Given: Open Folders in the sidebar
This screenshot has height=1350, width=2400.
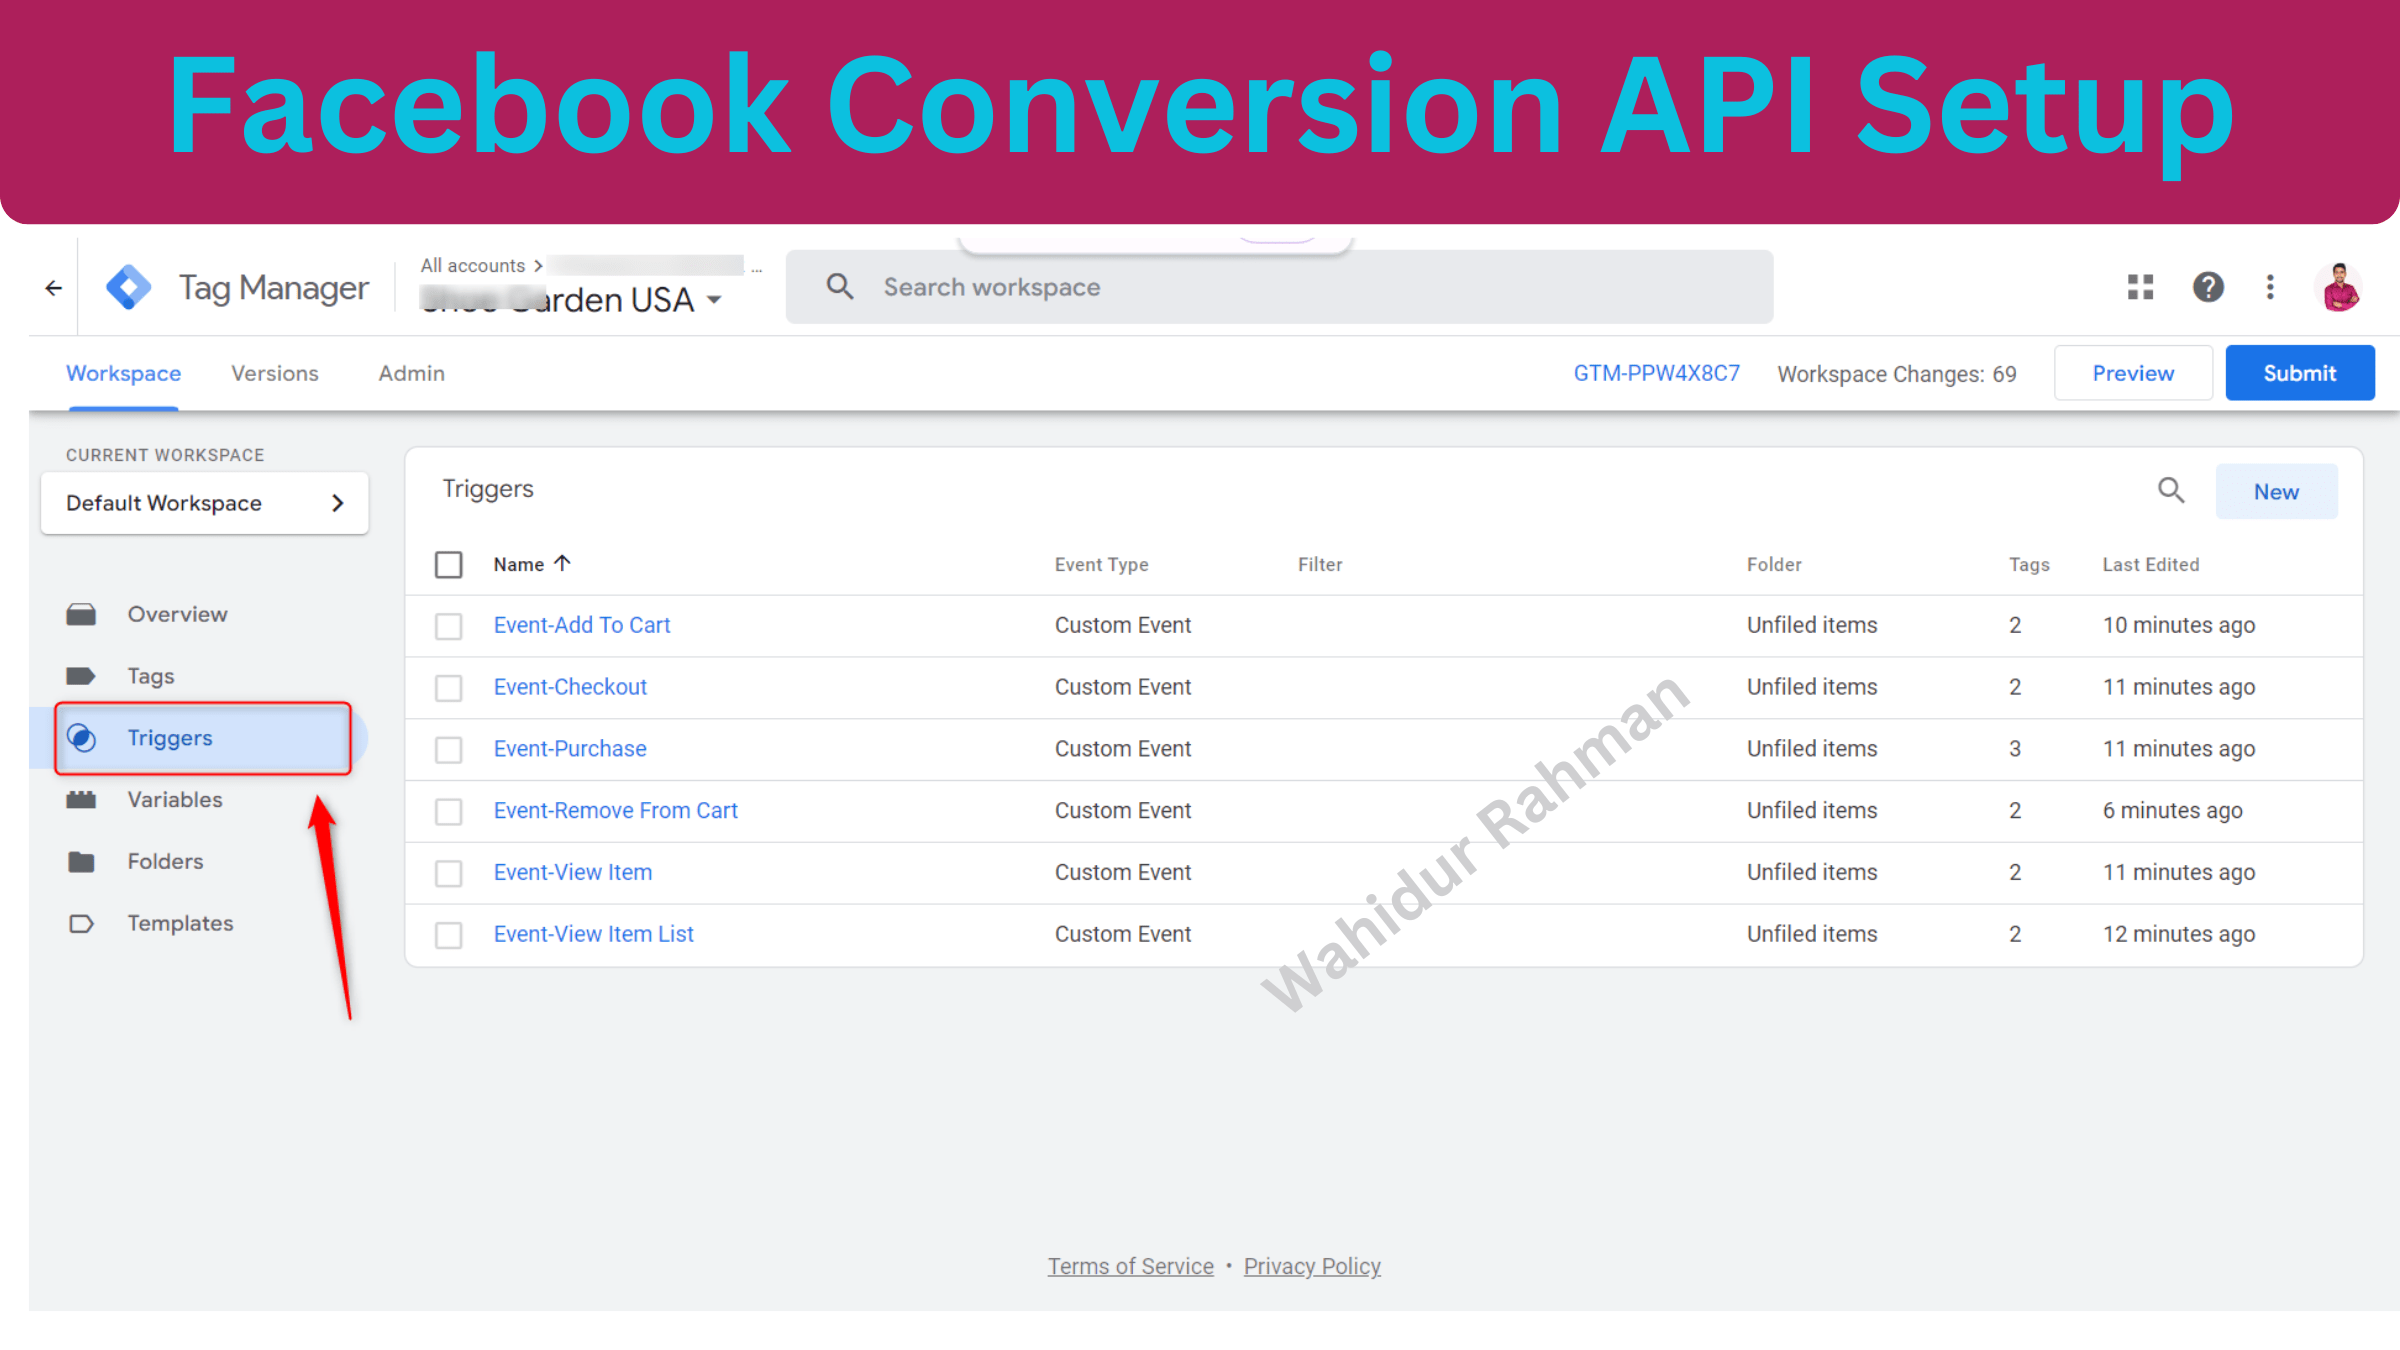Looking at the screenshot, I should pyautogui.click(x=165, y=861).
